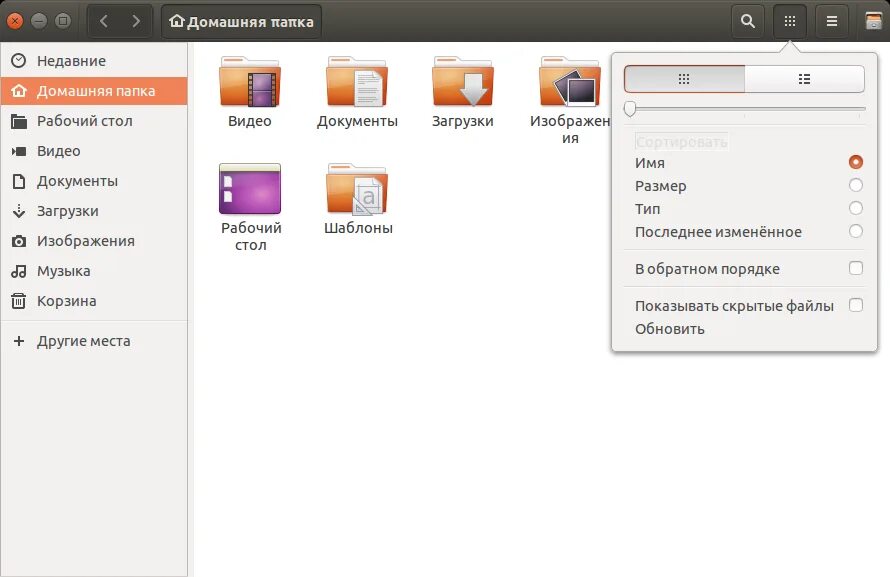This screenshot has height=577, width=890.
Task: Select the Рабочий стол folder icon in file area
Action: (250, 189)
